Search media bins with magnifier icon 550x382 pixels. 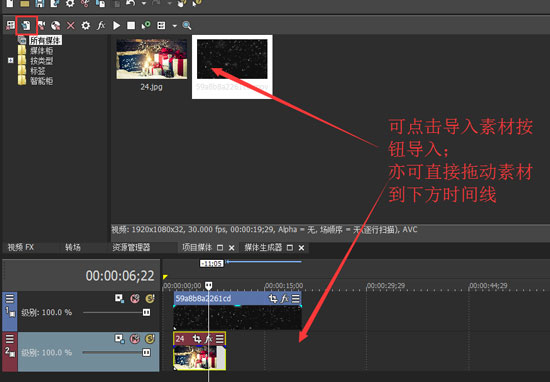click(x=187, y=25)
